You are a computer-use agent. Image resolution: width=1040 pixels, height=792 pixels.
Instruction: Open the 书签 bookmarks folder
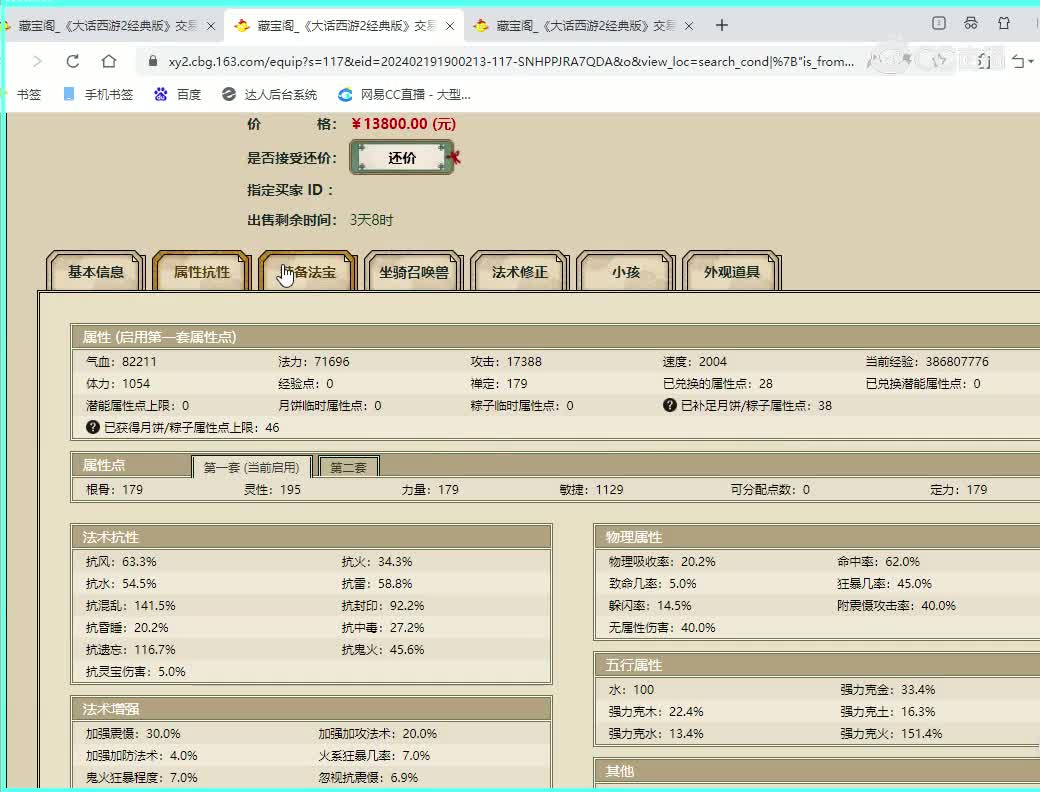pos(29,95)
